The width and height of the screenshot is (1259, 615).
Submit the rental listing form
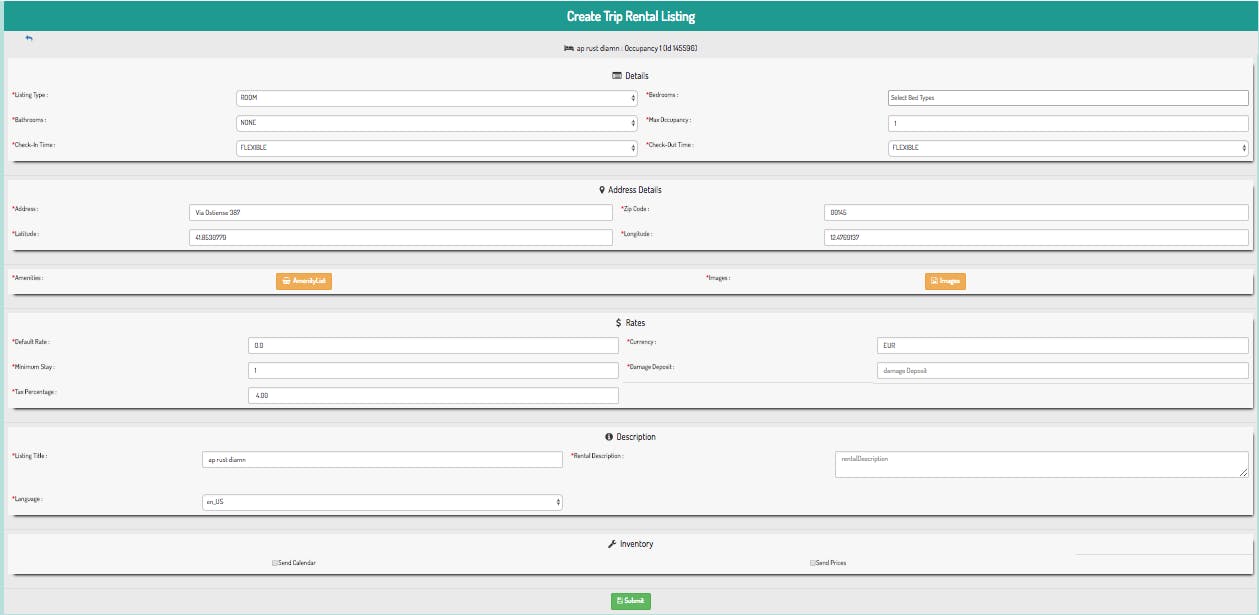pos(631,601)
